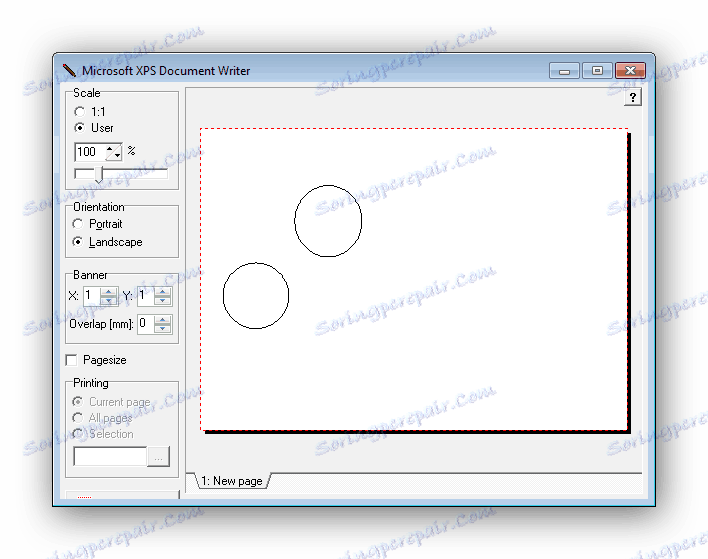Choose Portrait orientation

click(78, 224)
